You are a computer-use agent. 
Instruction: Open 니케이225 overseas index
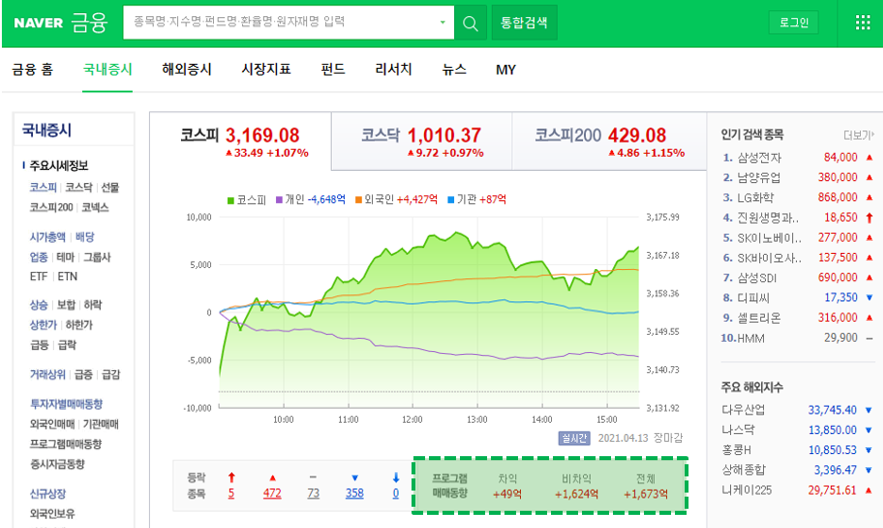click(747, 490)
